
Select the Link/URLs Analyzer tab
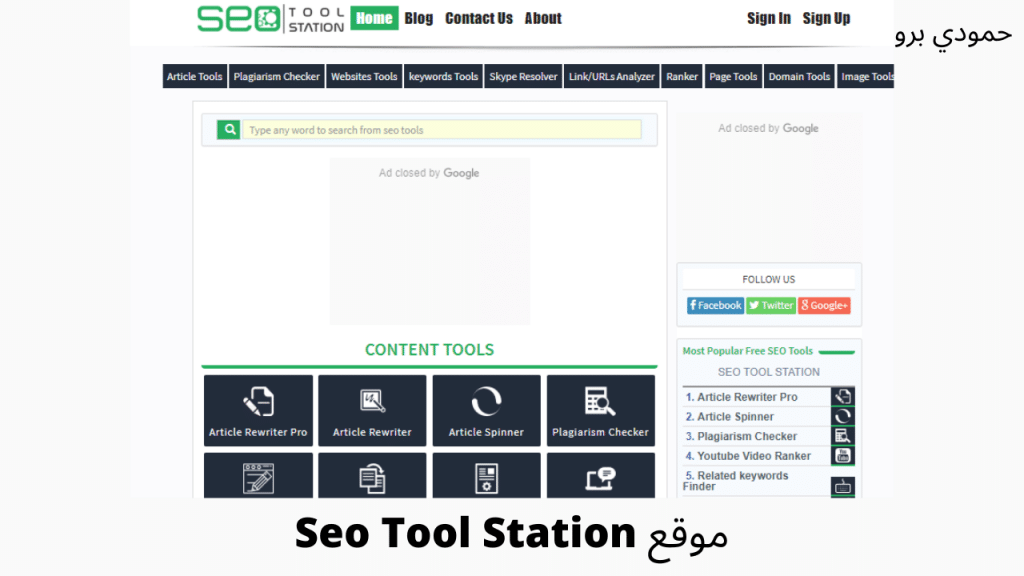[x=611, y=76]
